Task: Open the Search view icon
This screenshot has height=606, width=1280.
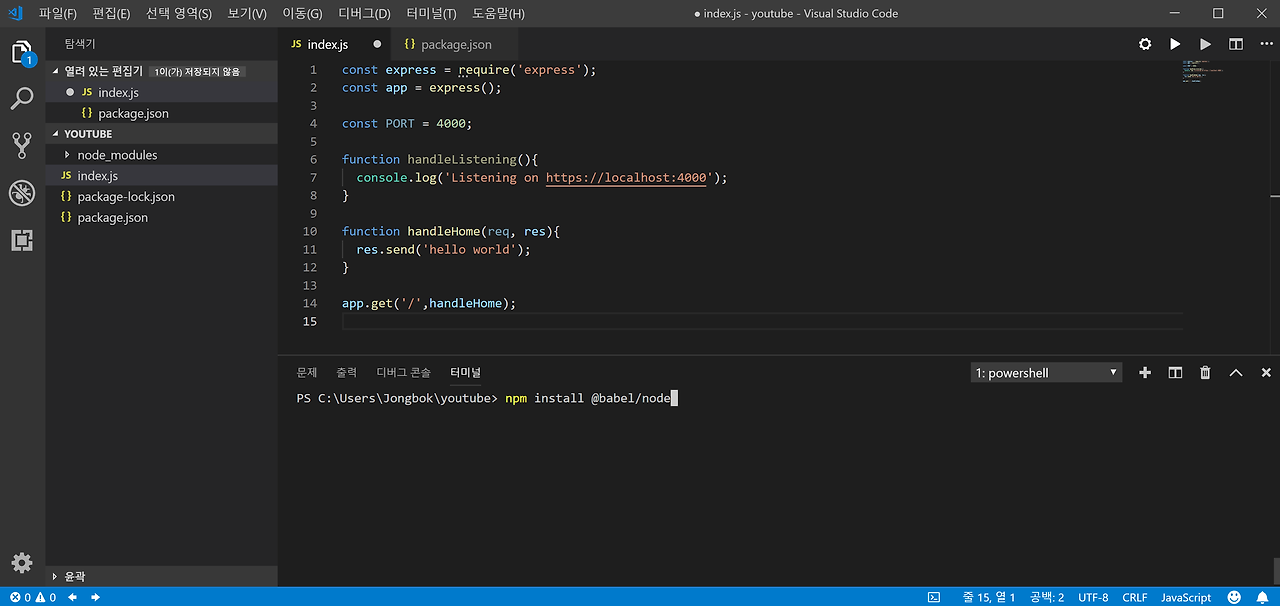Action: coord(22,98)
